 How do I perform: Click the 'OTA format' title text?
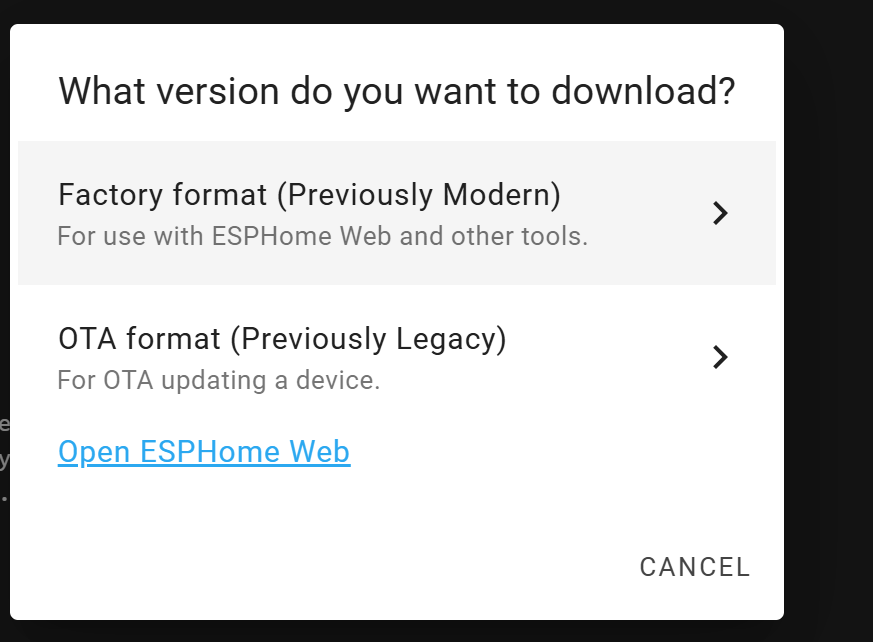(139, 339)
